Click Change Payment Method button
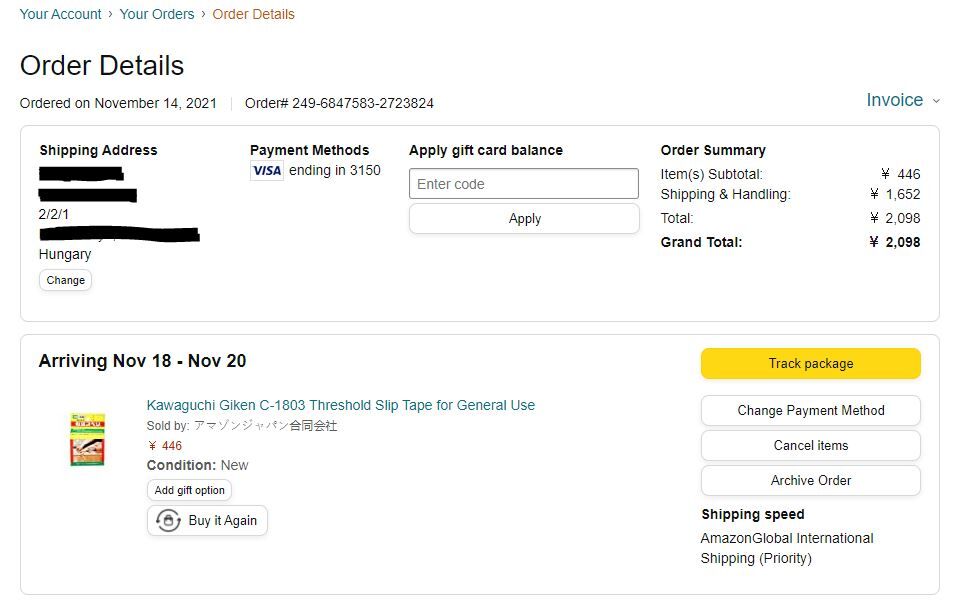972x603 pixels. coord(810,410)
